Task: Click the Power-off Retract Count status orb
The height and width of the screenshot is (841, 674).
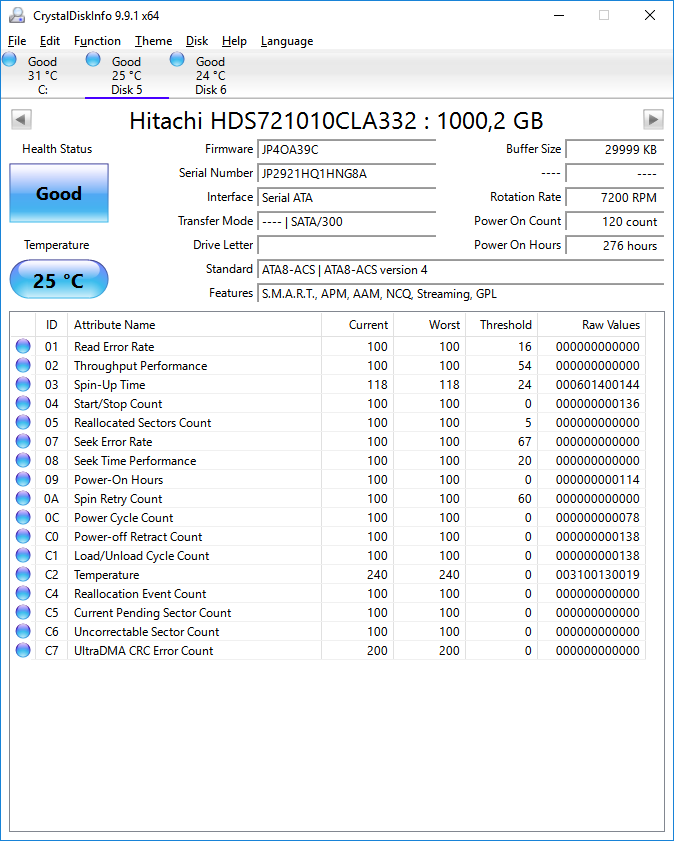Action: 23,536
